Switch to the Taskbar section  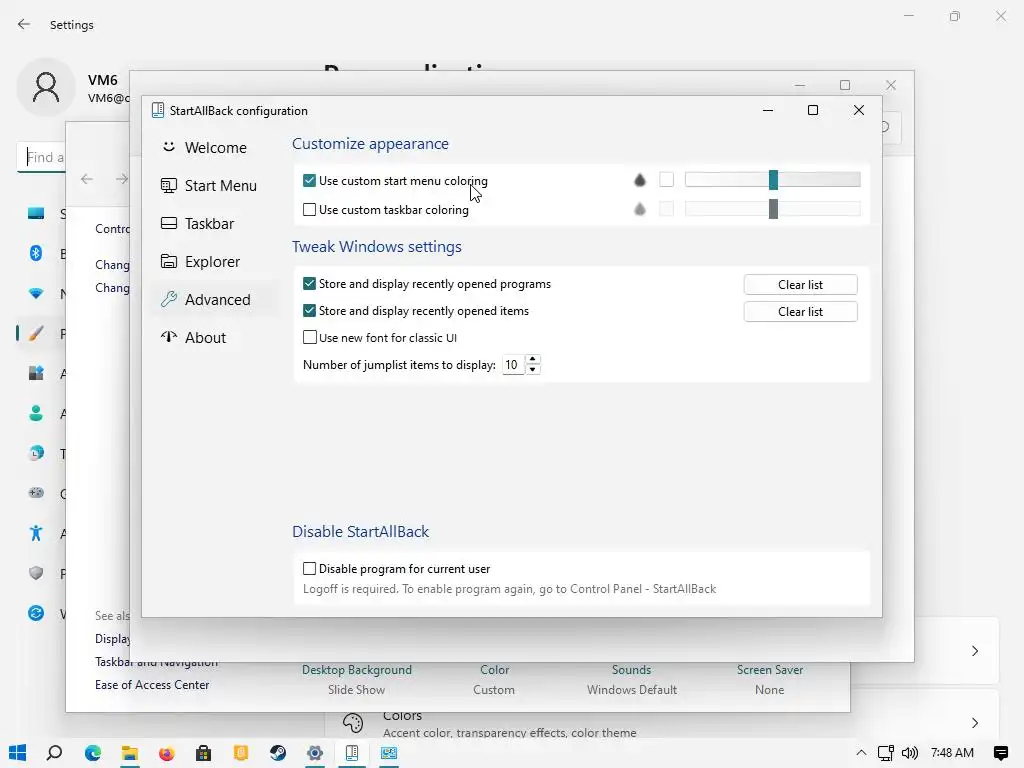pyautogui.click(x=197, y=223)
